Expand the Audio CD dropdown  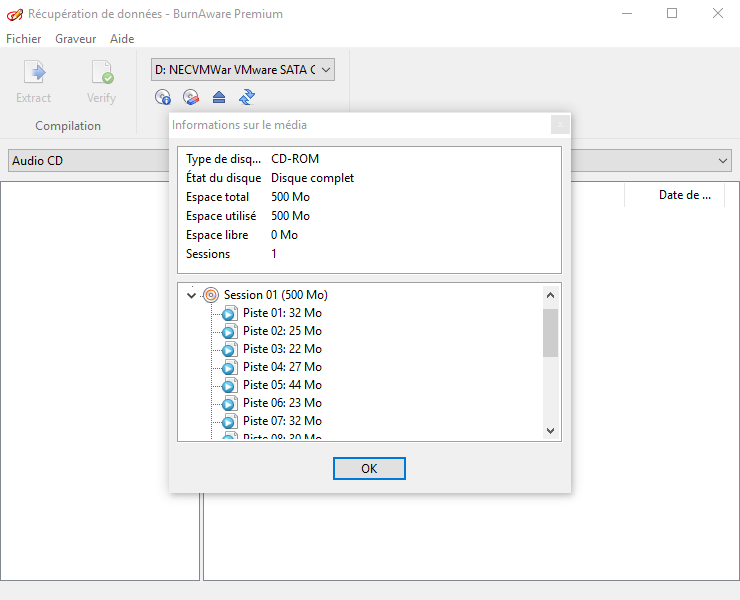[x=723, y=161]
